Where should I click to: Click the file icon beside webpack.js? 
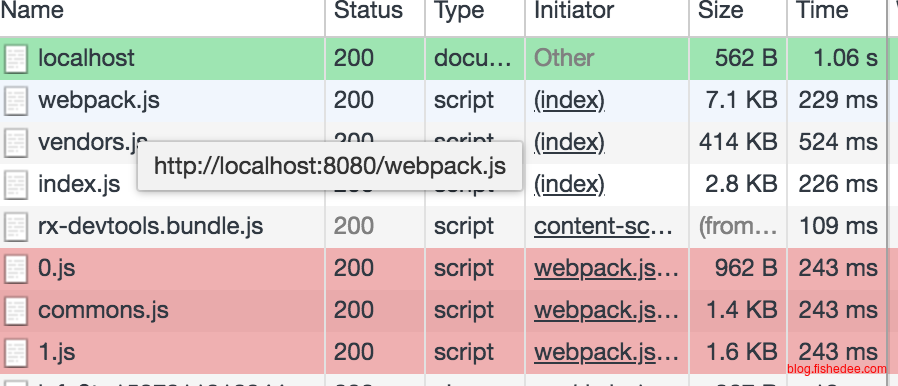(15, 101)
